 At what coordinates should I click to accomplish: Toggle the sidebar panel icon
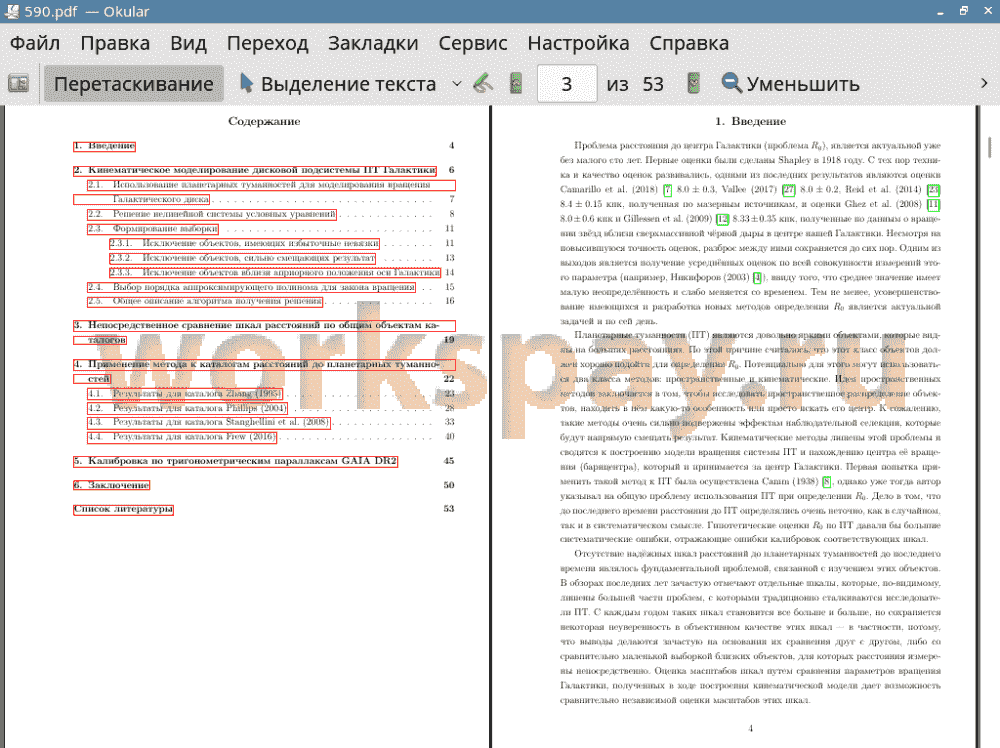tap(18, 84)
